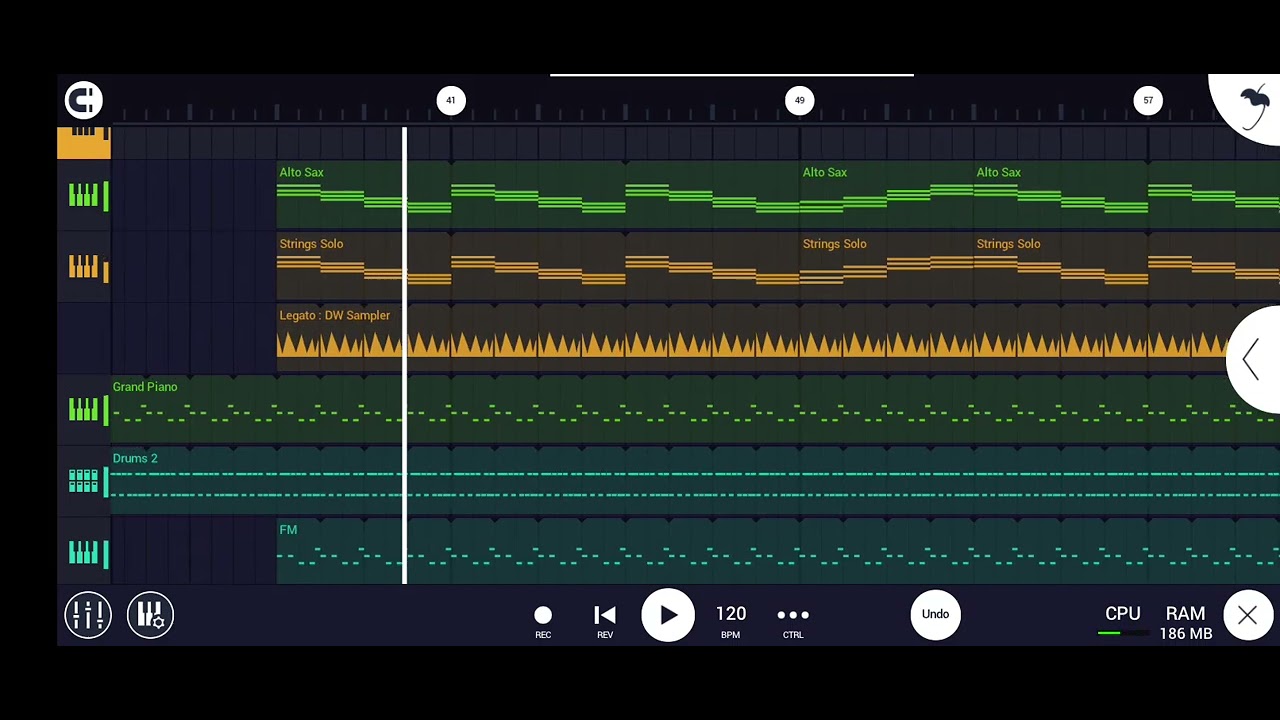Toggle the magnet snap icon

84,100
